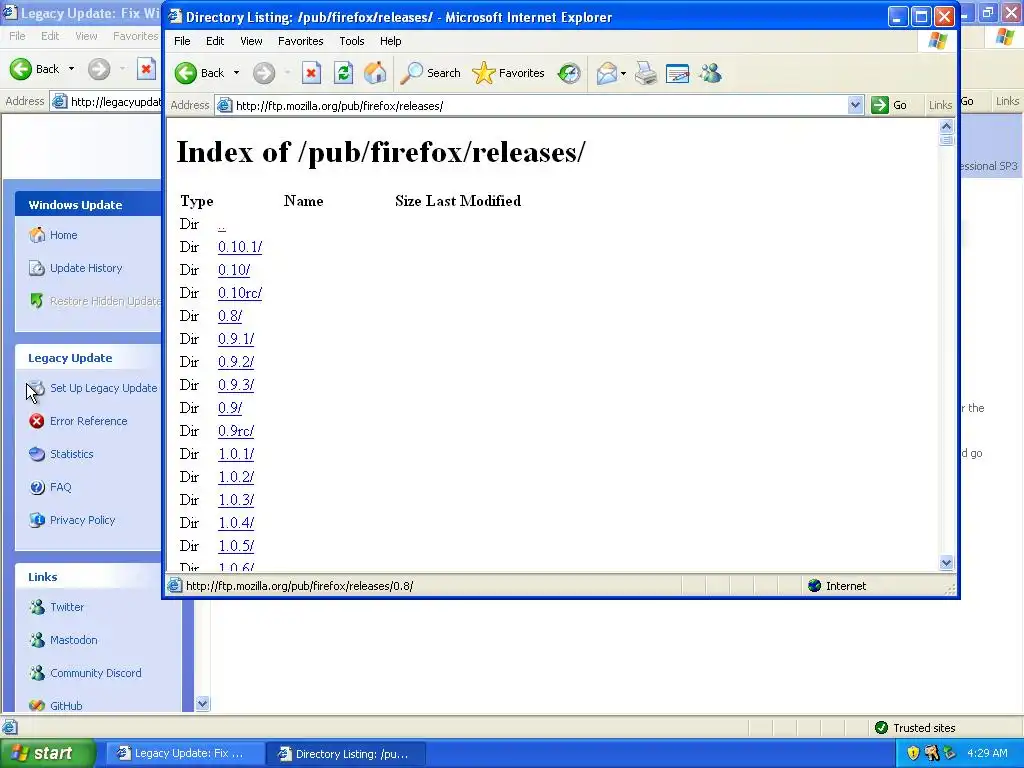Image resolution: width=1024 pixels, height=768 pixels.
Task: Open View menu in Directory Listing window
Action: pyautogui.click(x=251, y=41)
